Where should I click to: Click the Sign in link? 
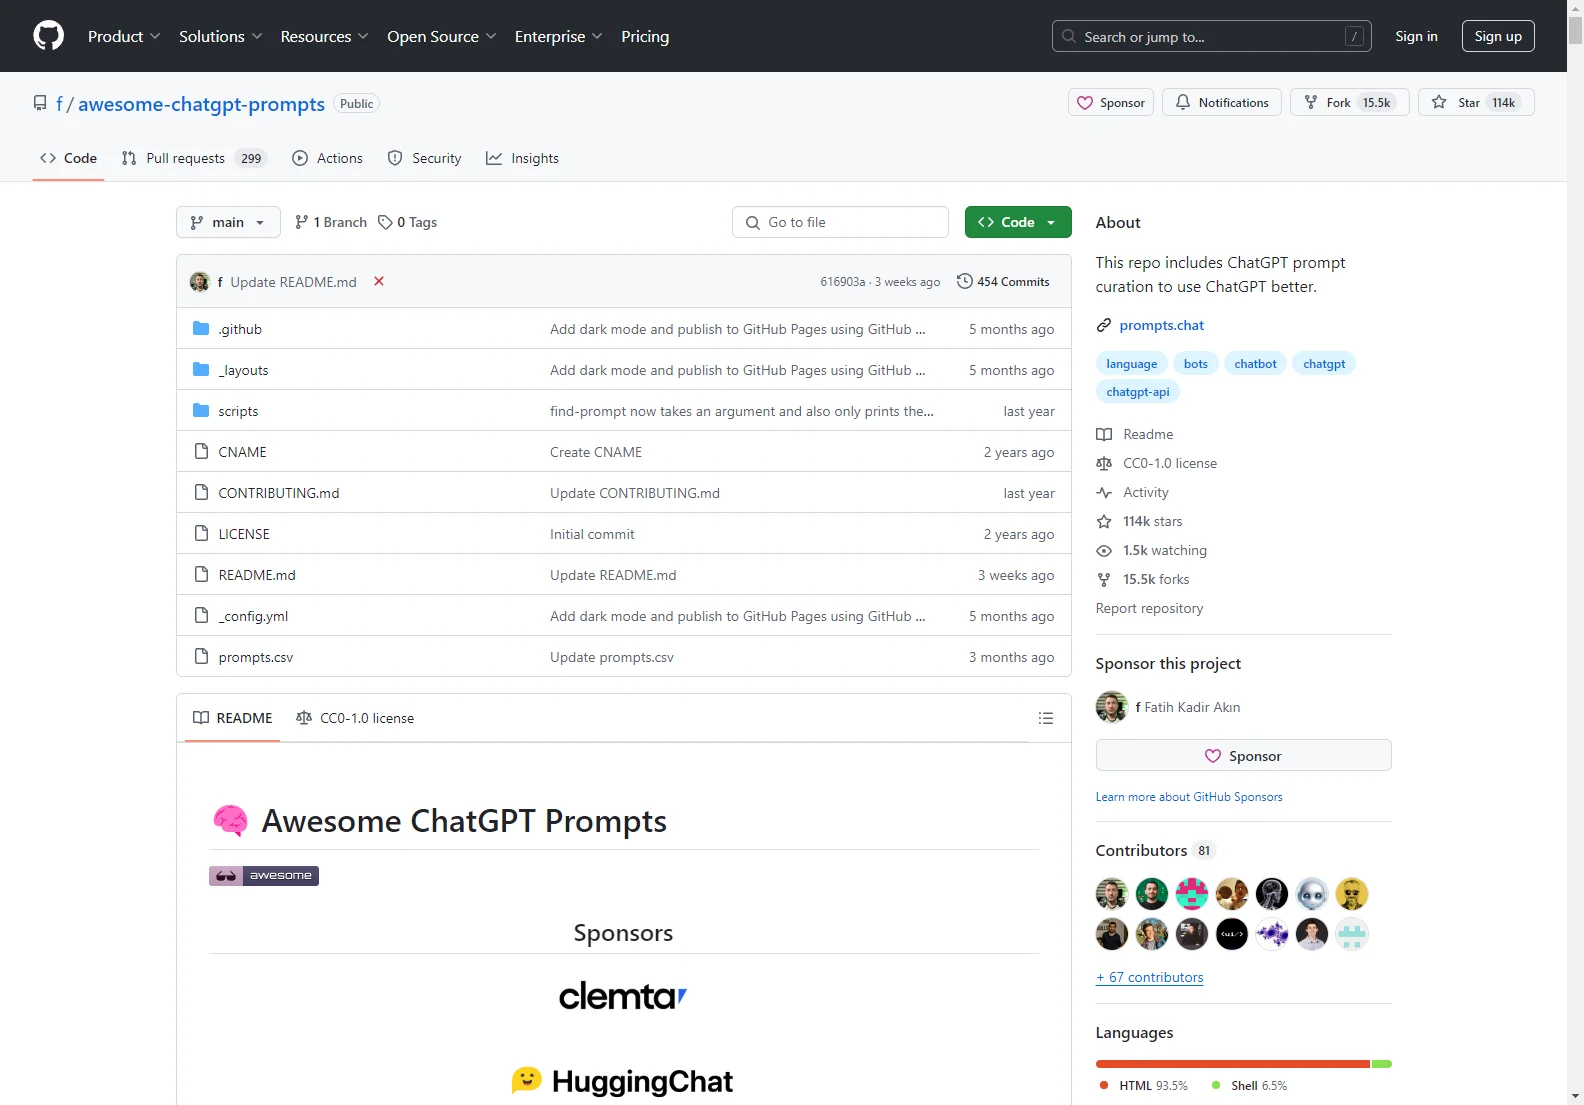[x=1416, y=36]
